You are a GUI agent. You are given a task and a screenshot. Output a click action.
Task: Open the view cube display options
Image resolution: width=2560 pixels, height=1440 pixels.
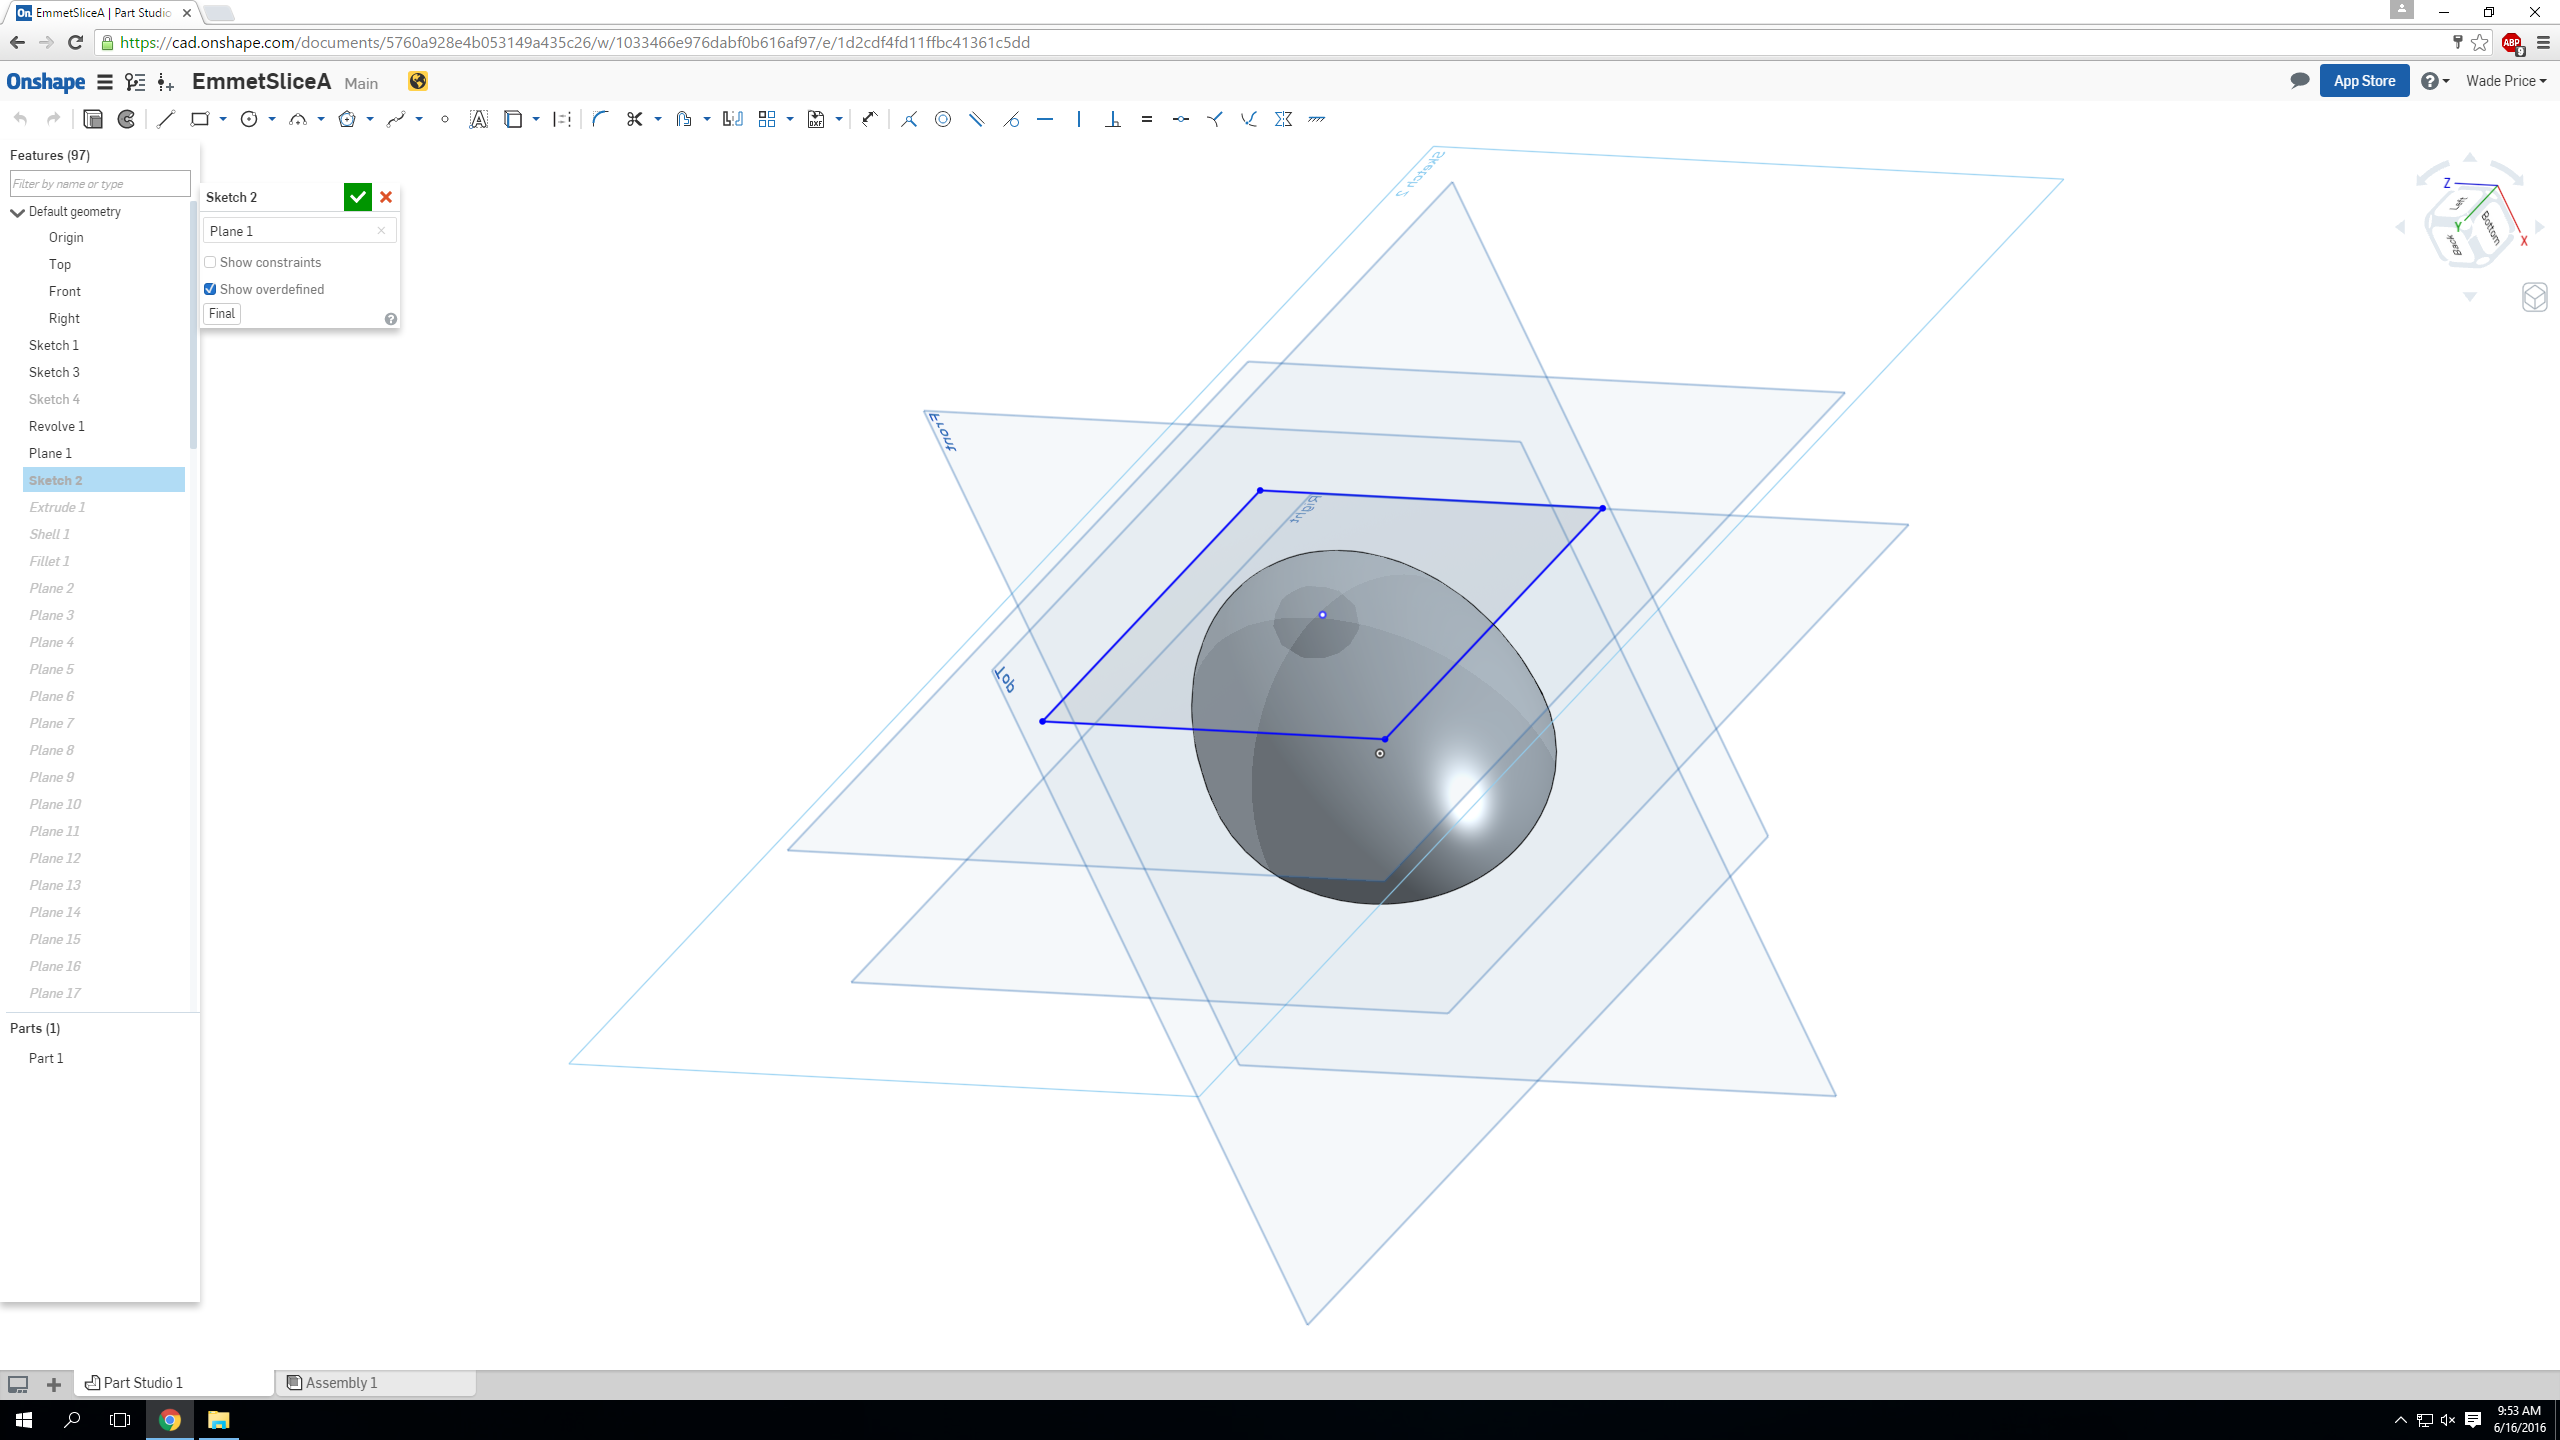coord(2535,298)
